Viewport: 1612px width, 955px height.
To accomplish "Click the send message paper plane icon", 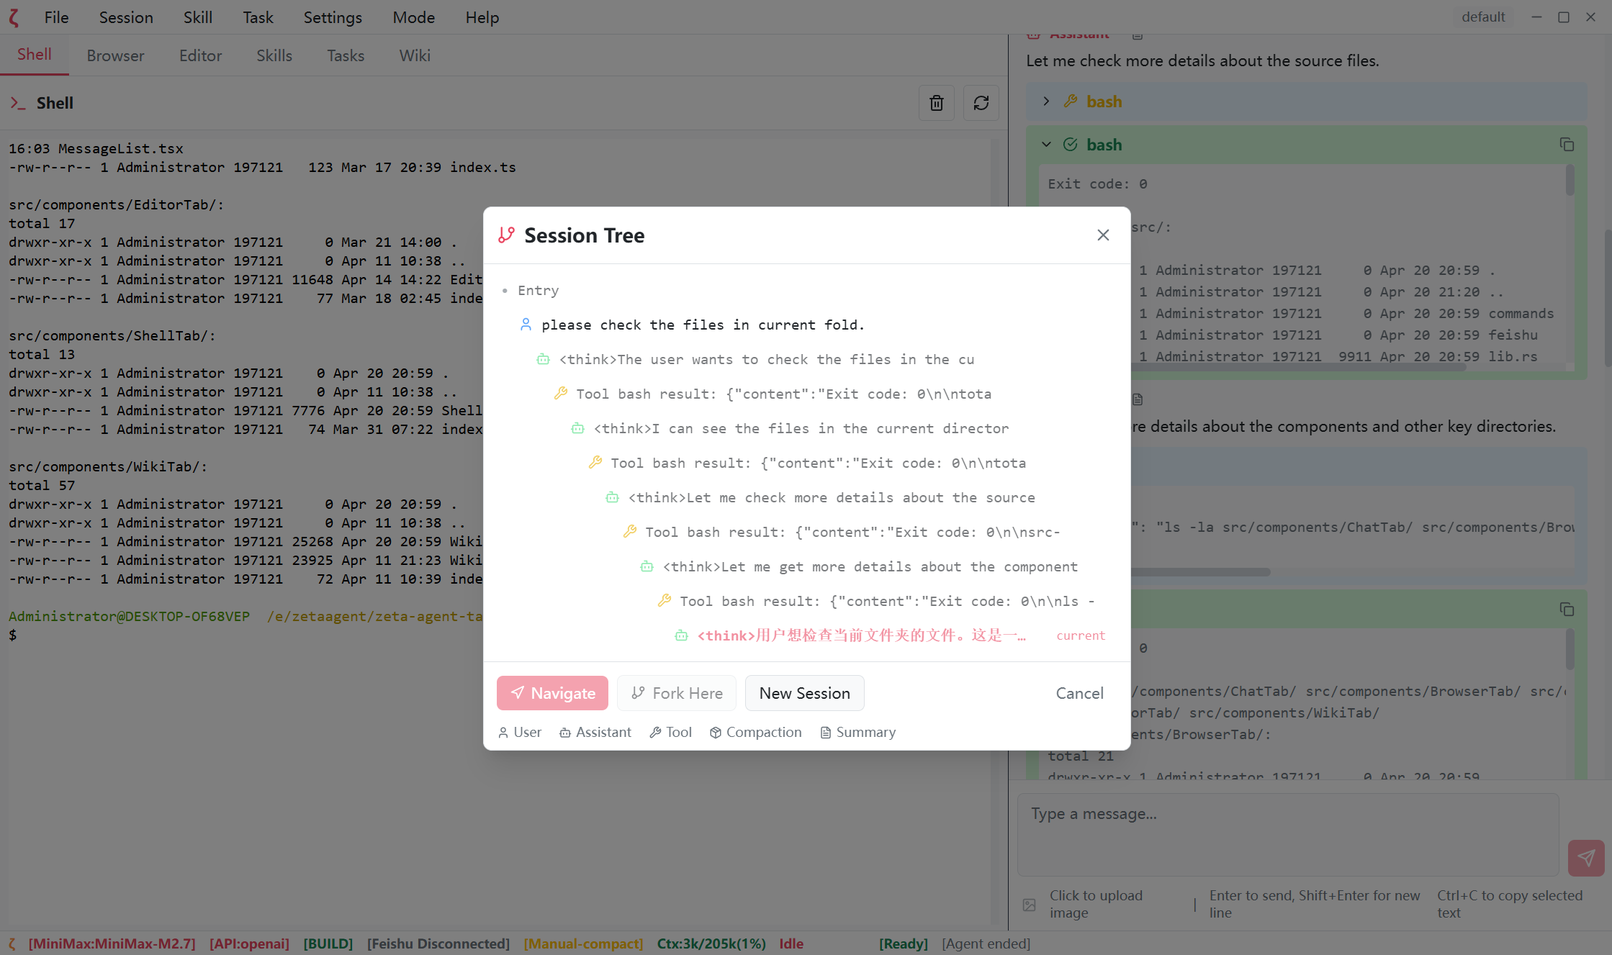I will (1586, 857).
